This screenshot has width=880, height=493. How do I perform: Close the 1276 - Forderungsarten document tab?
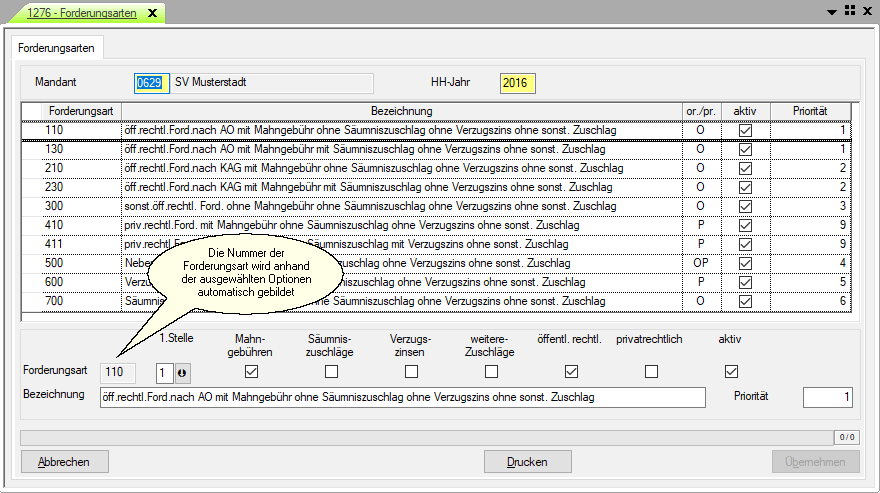[x=152, y=13]
